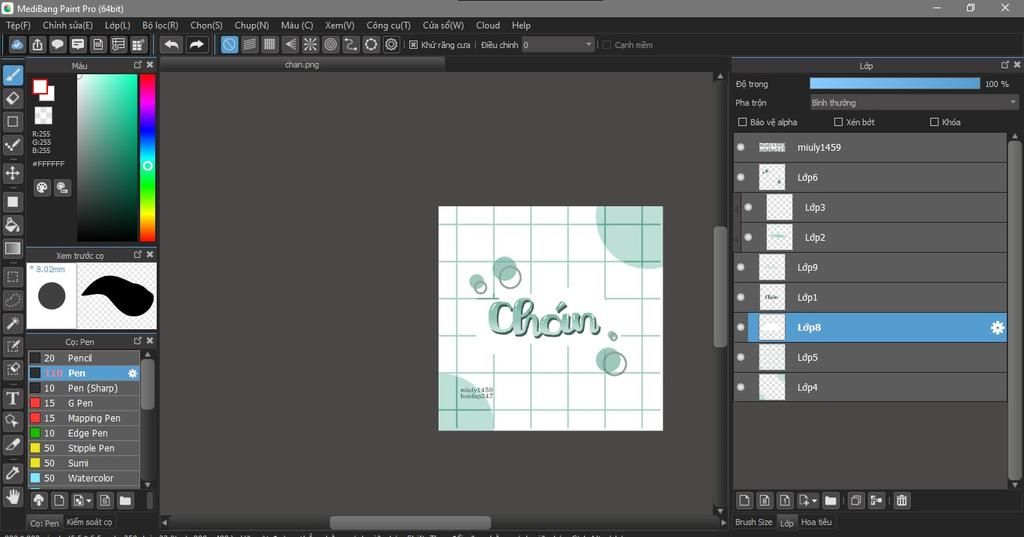Select the Lasso tool
Viewport: 1024px width, 537px height.
click(x=12, y=300)
